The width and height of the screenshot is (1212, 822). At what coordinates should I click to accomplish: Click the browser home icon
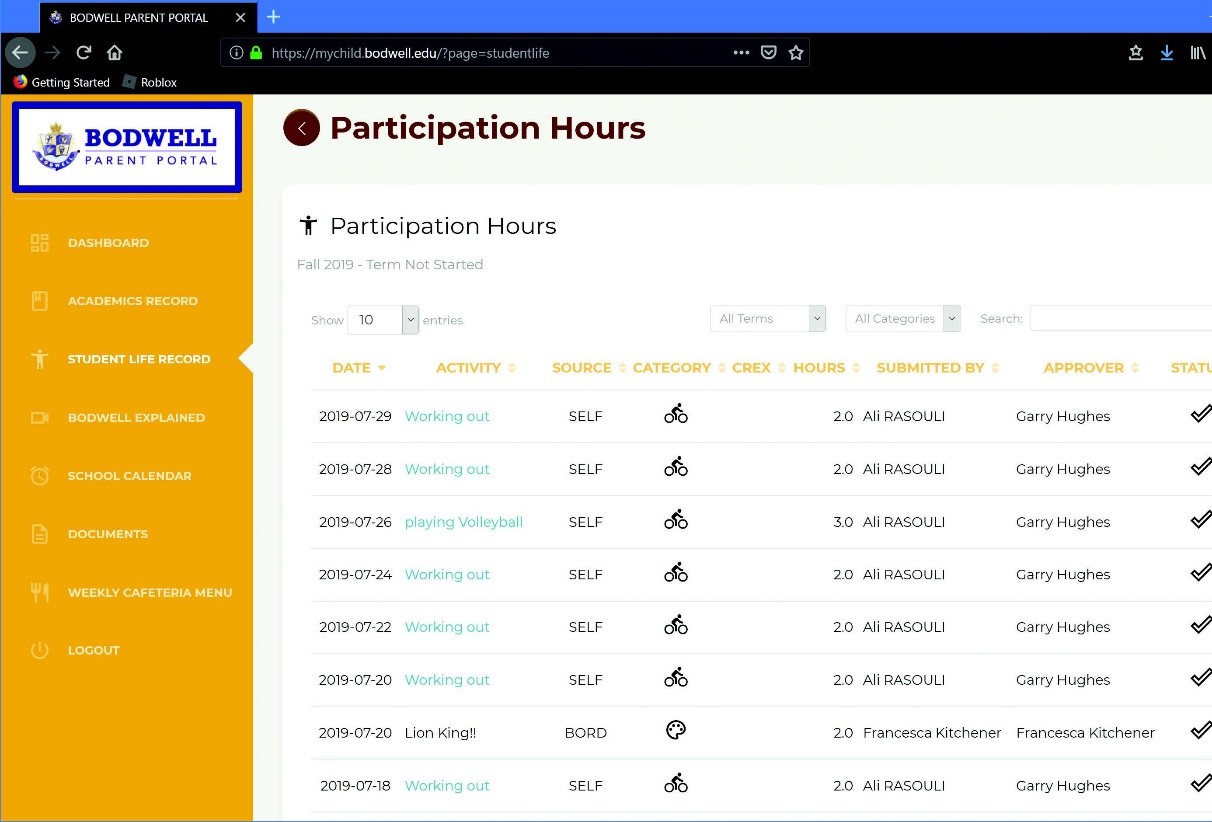tap(115, 53)
